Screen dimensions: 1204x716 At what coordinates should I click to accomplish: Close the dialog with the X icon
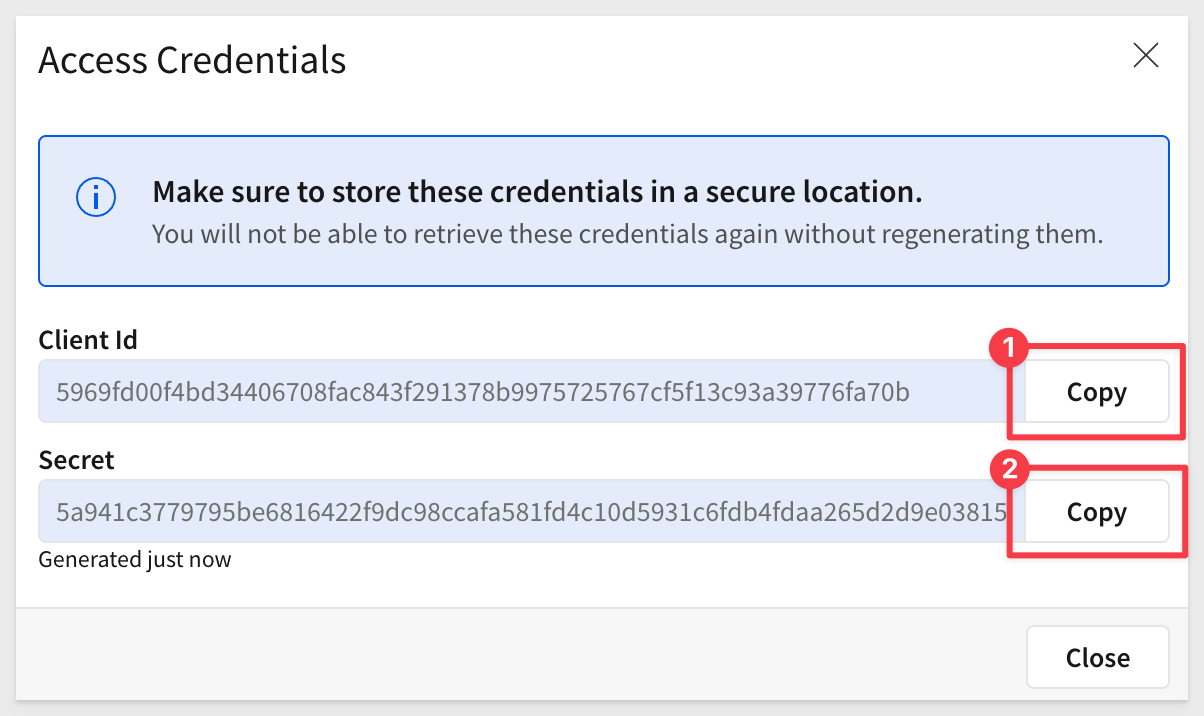[1145, 56]
